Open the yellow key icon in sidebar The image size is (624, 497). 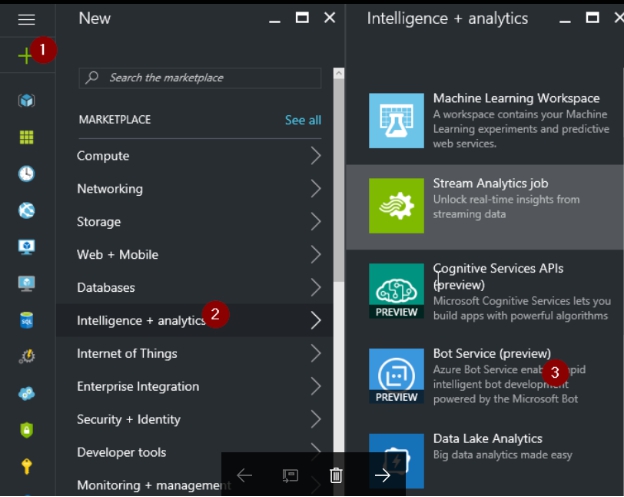pos(26,466)
